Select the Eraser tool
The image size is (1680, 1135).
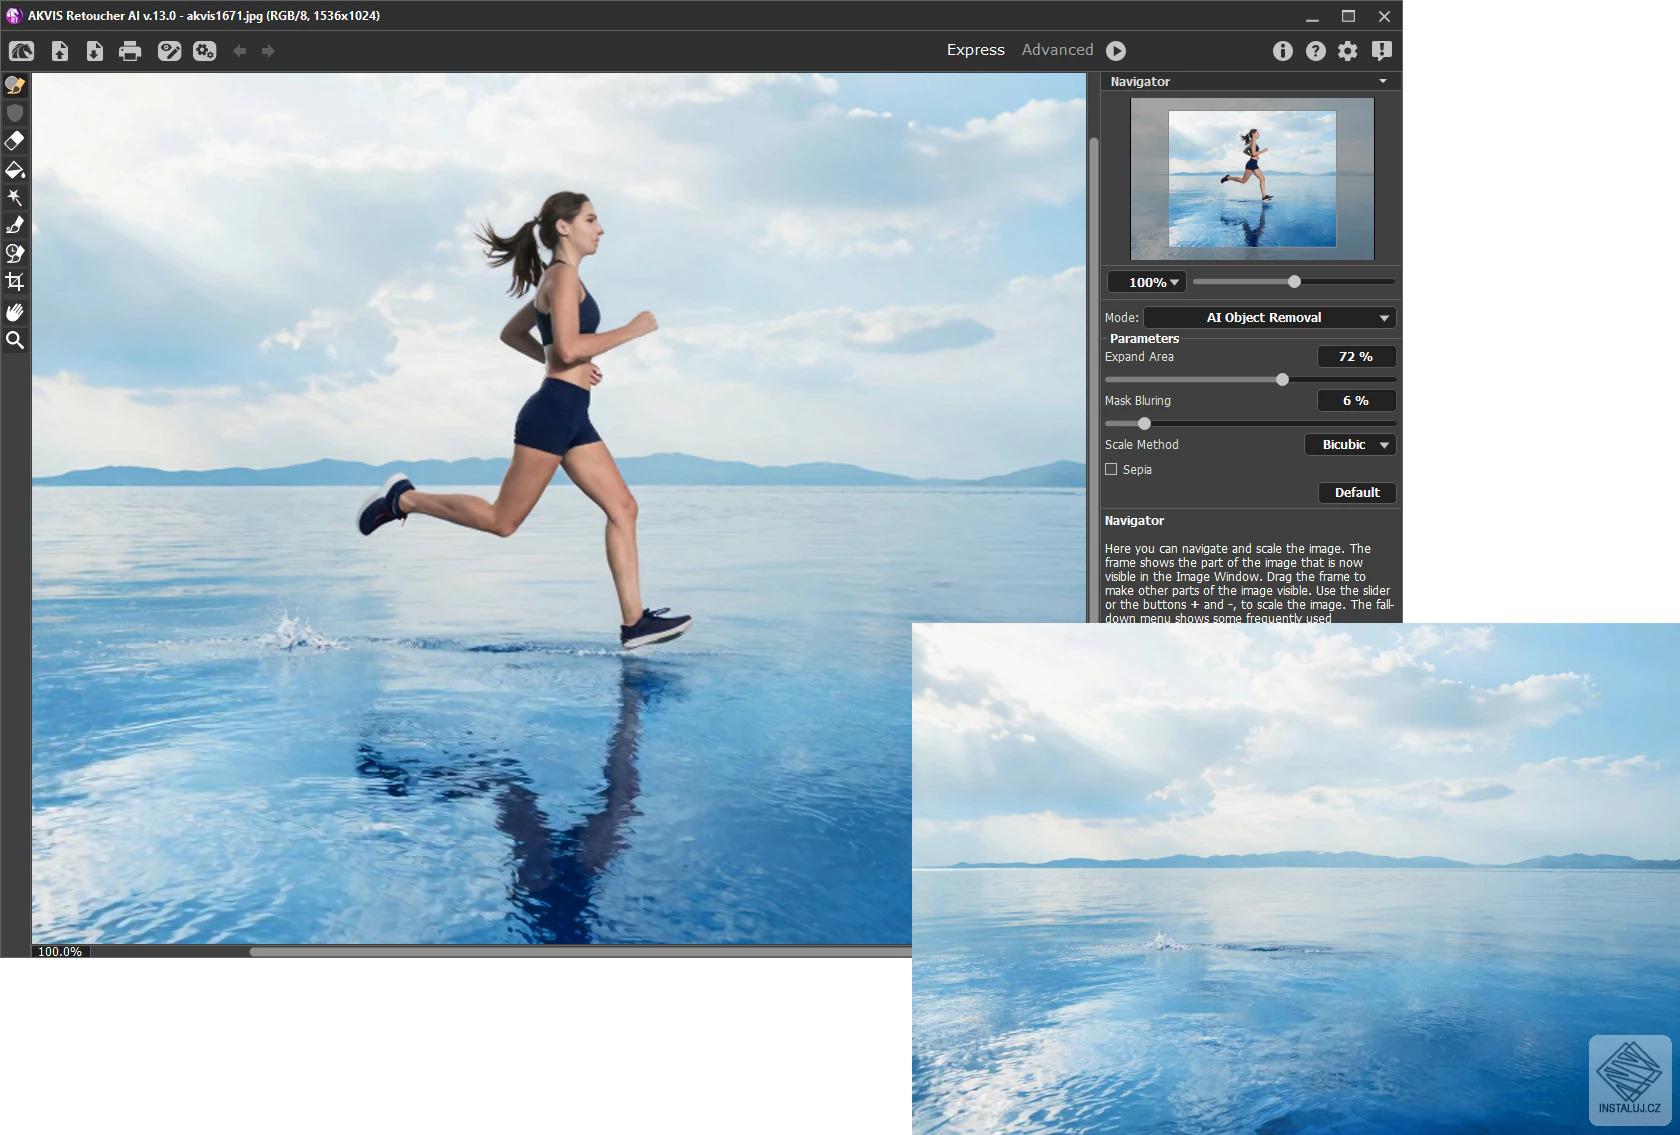click(15, 141)
